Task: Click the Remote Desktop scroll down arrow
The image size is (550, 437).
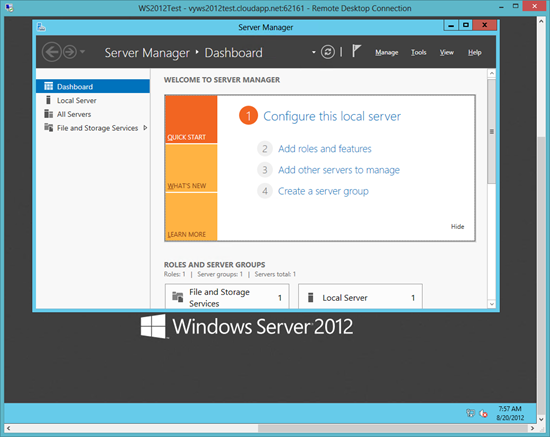Action: point(541,419)
